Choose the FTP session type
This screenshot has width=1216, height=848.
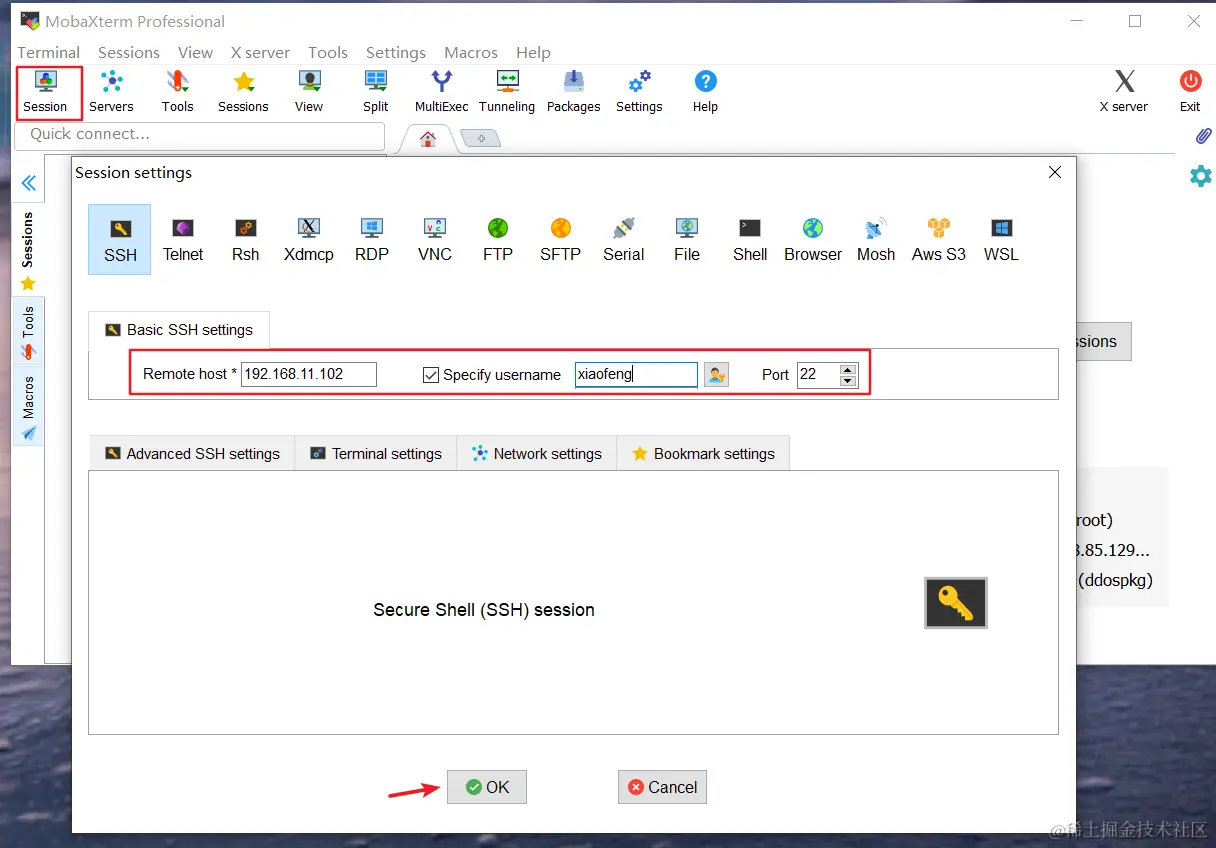click(x=498, y=240)
